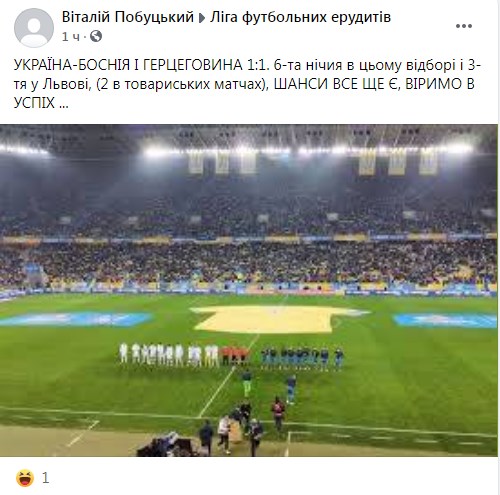
Task: Click the public globe privacy icon
Action: click(x=96, y=36)
